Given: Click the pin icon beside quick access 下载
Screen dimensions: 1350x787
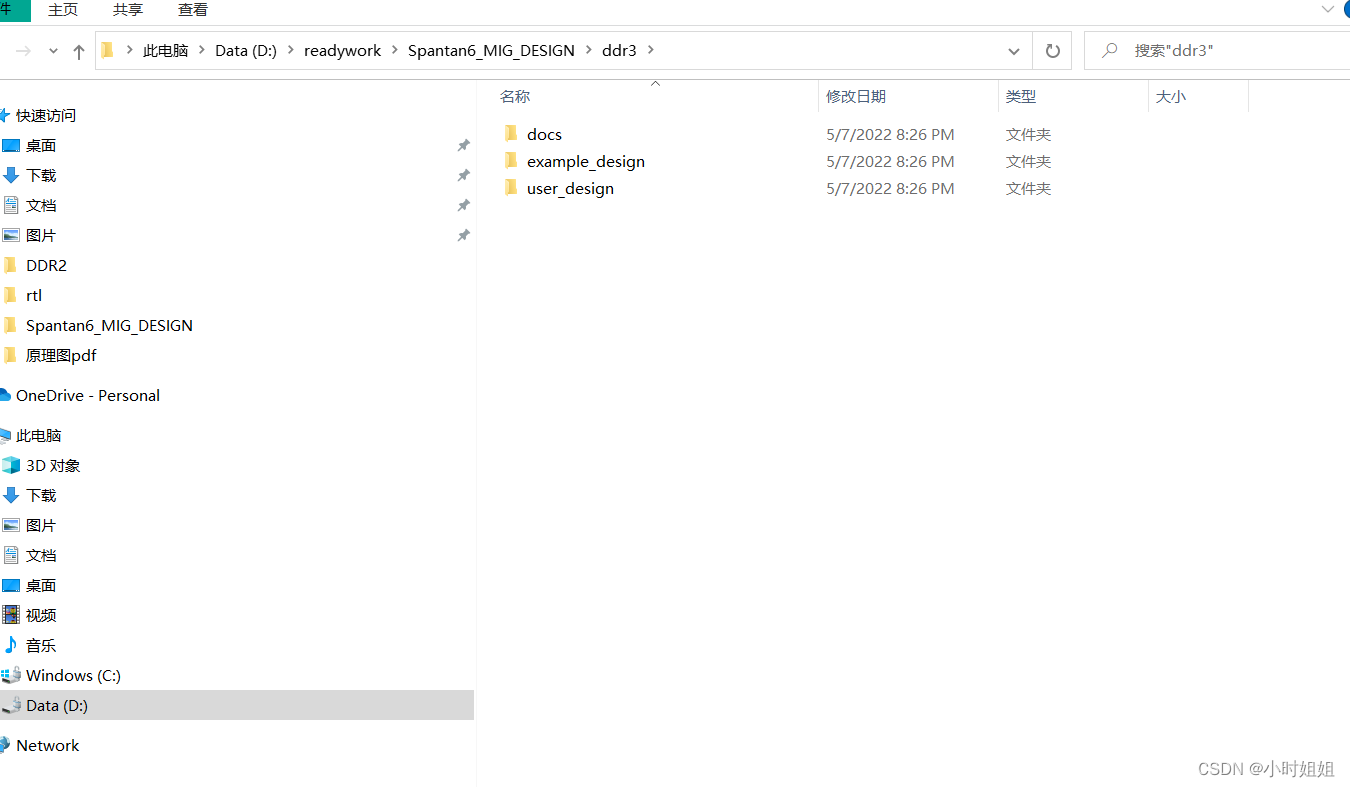Looking at the screenshot, I should click(463, 175).
